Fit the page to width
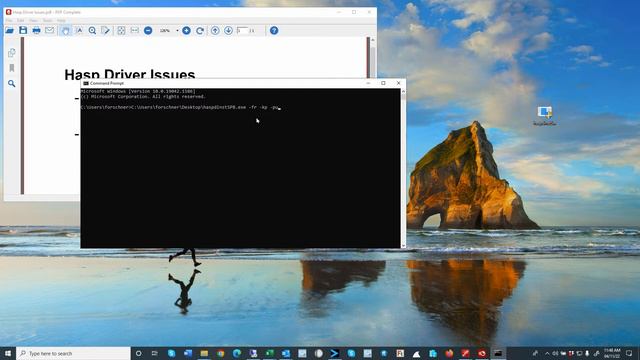Image resolution: width=640 pixels, height=360 pixels. click(x=134, y=31)
